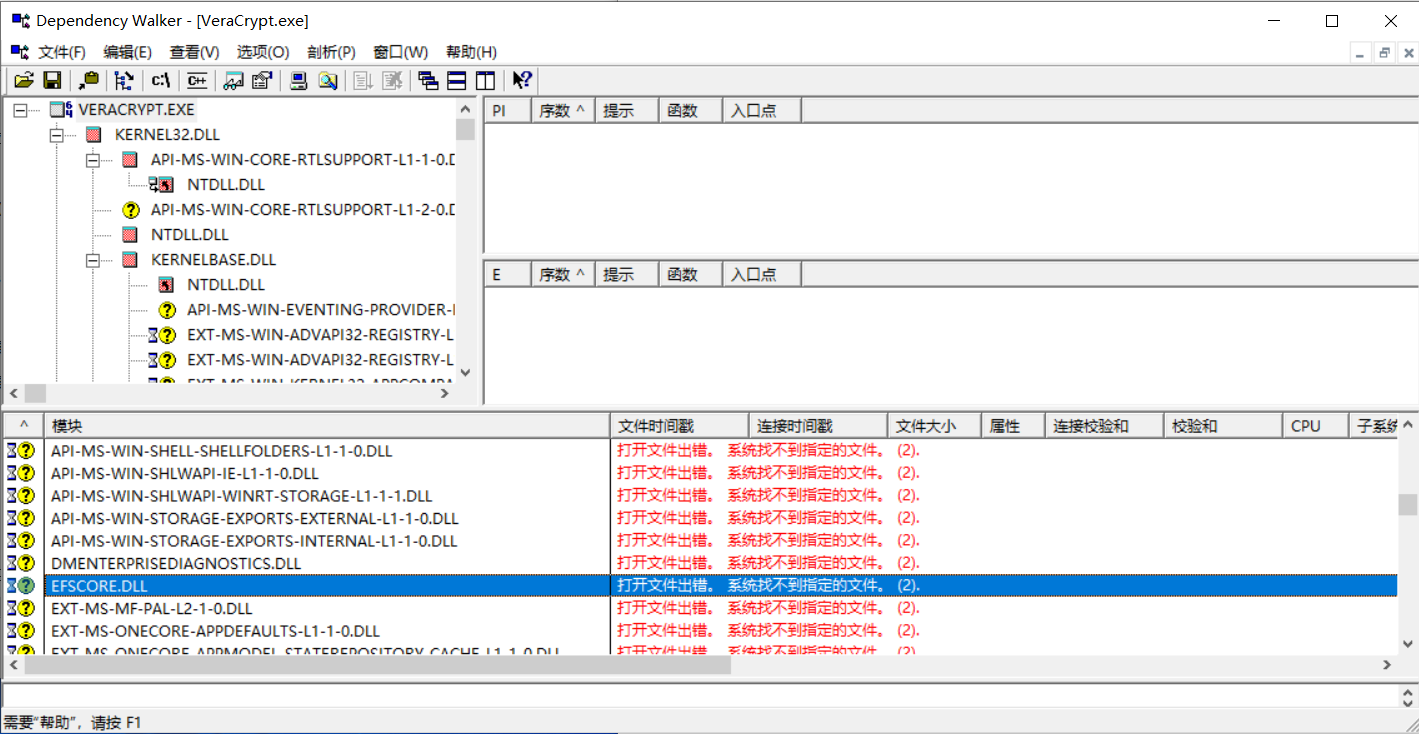Sort module list by 连接时间戳 column
This screenshot has height=734, width=1419.
[819, 426]
